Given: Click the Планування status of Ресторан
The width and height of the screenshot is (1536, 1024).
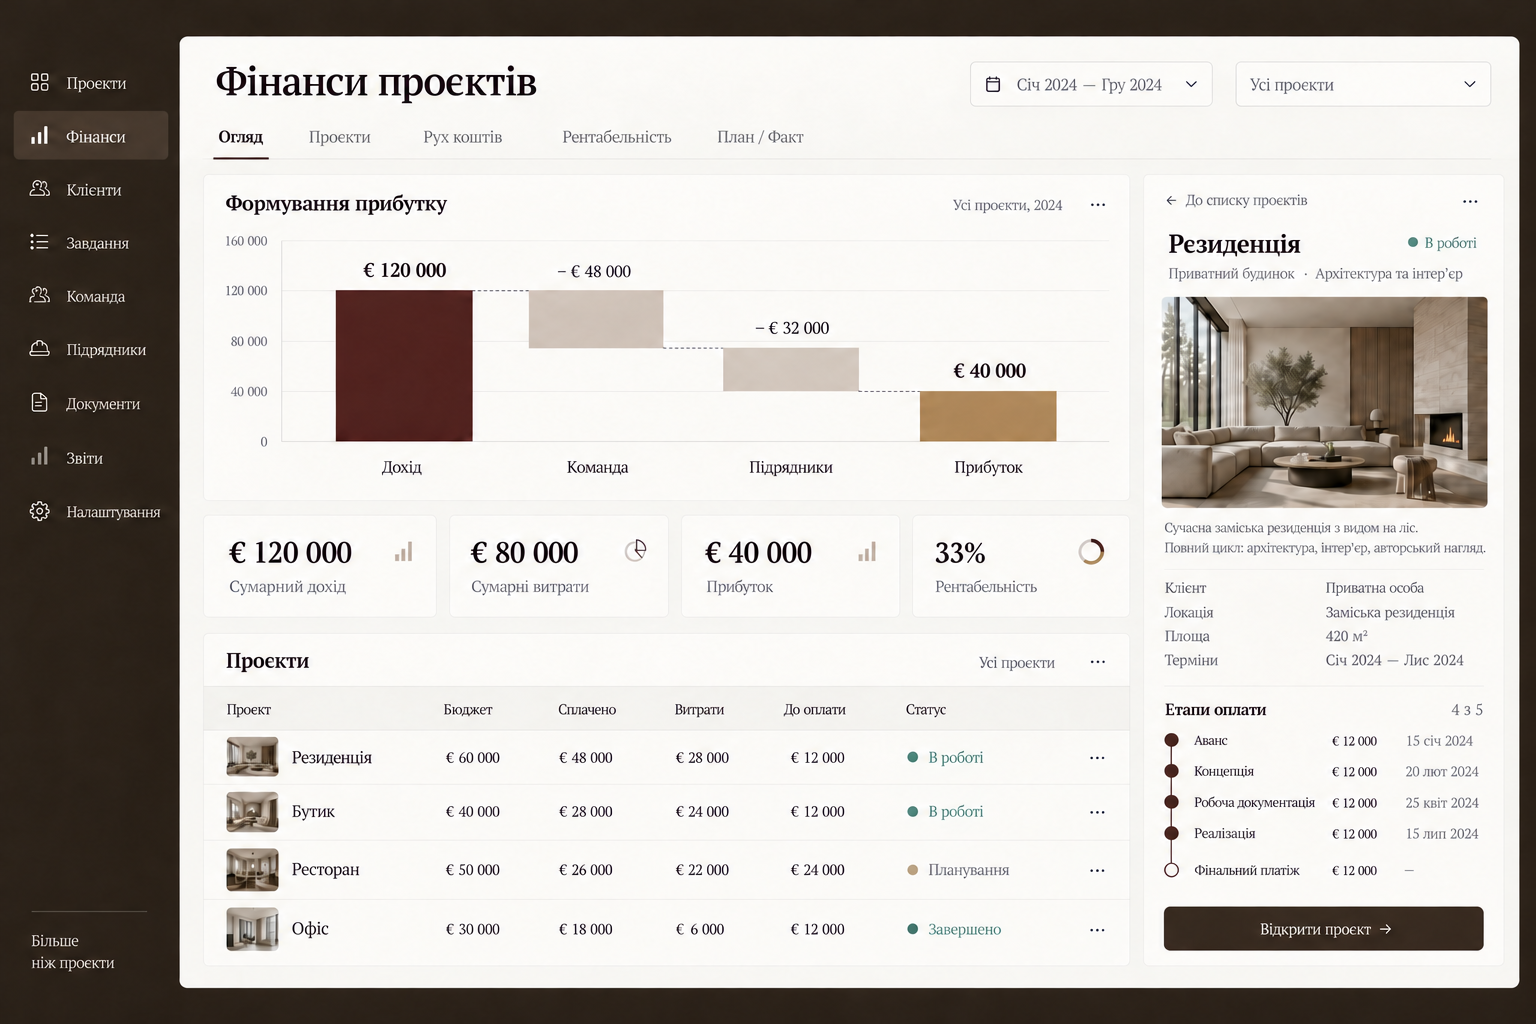Looking at the screenshot, I should (958, 870).
